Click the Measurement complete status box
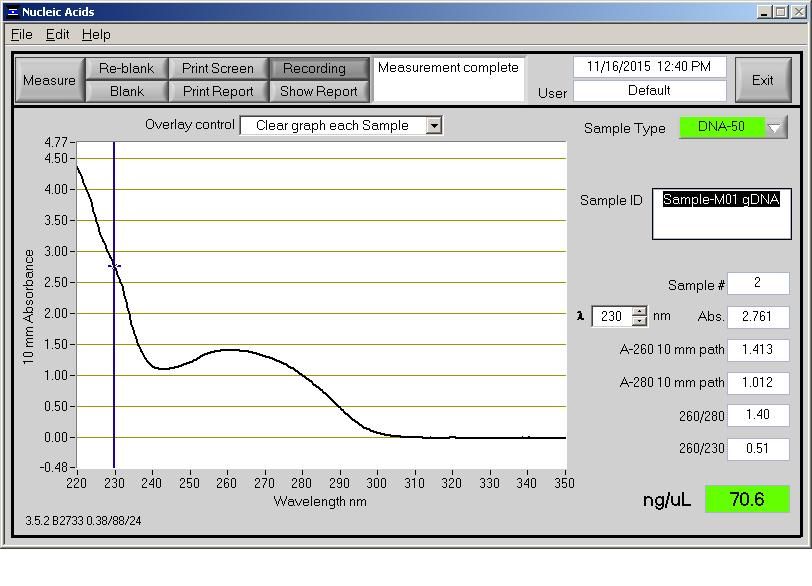Viewport: 812px width, 586px height. click(448, 79)
